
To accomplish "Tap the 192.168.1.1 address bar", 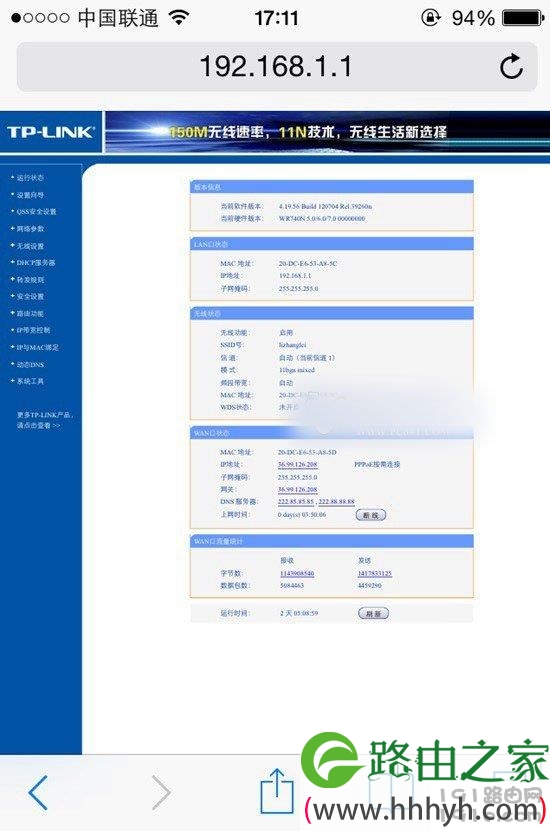I will coord(276,67).
